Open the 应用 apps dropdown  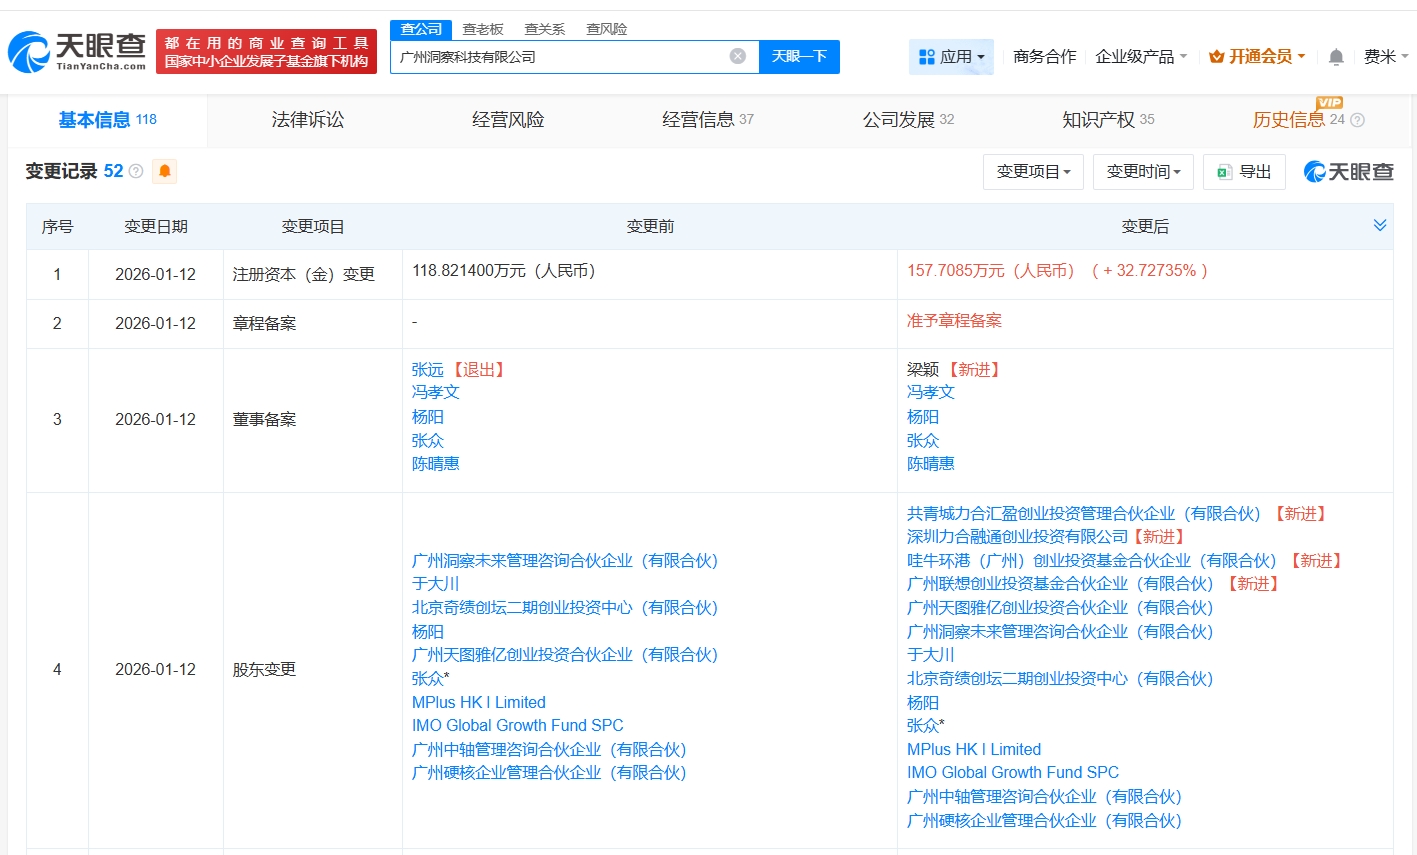pyautogui.click(x=951, y=57)
